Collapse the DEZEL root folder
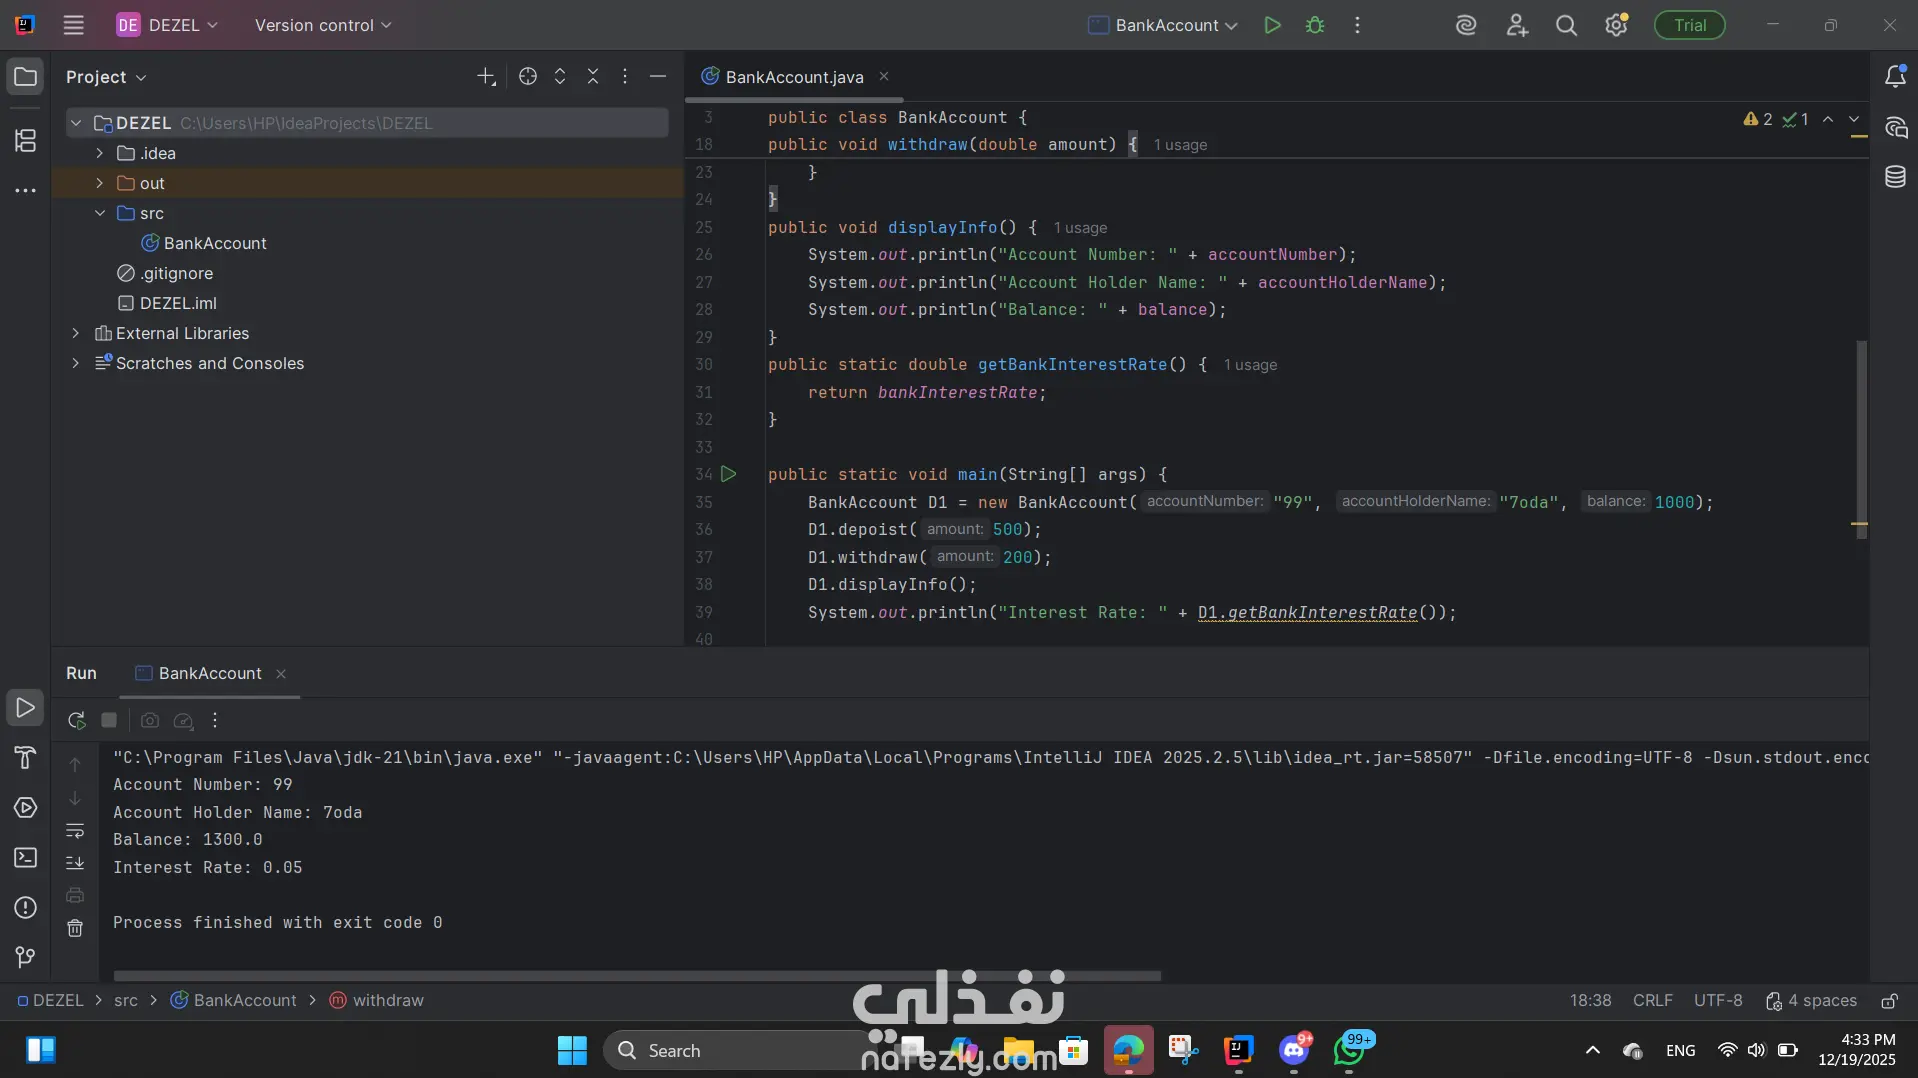1918x1078 pixels. point(76,123)
